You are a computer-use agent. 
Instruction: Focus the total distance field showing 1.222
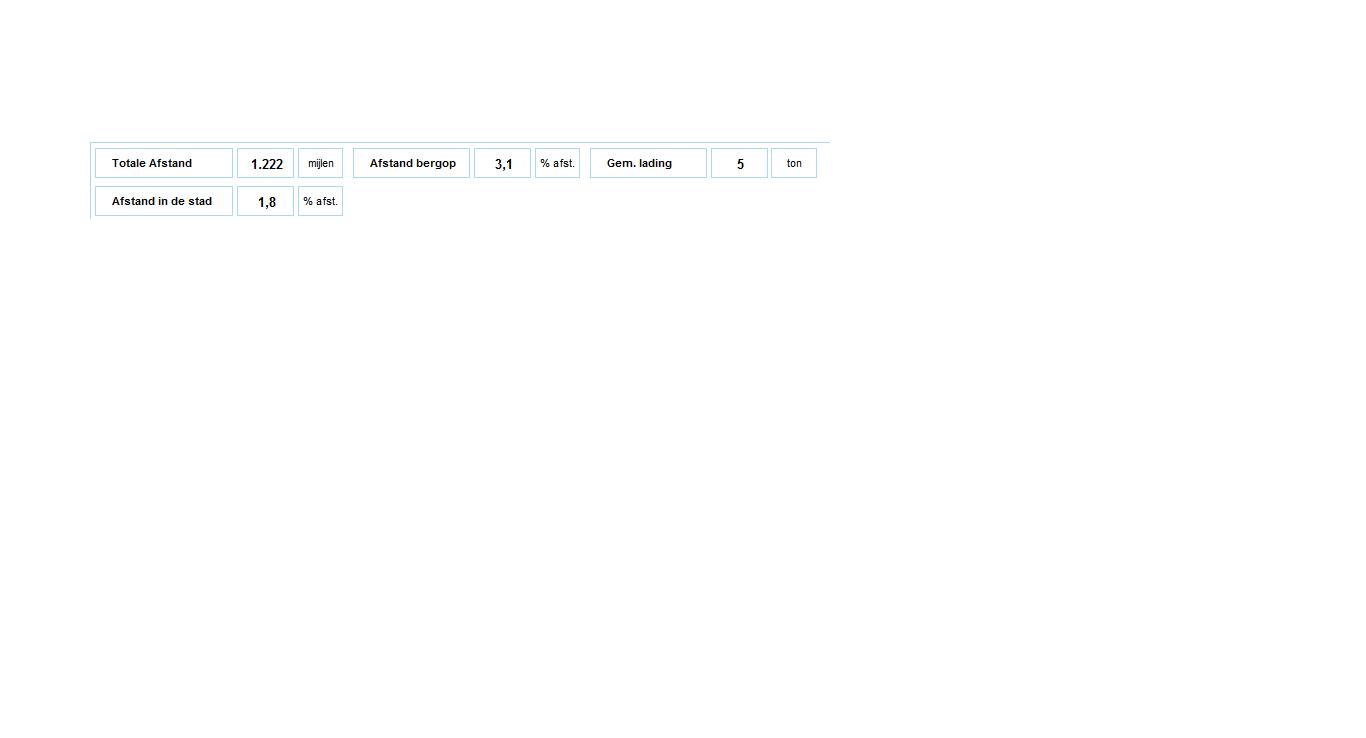coord(265,163)
